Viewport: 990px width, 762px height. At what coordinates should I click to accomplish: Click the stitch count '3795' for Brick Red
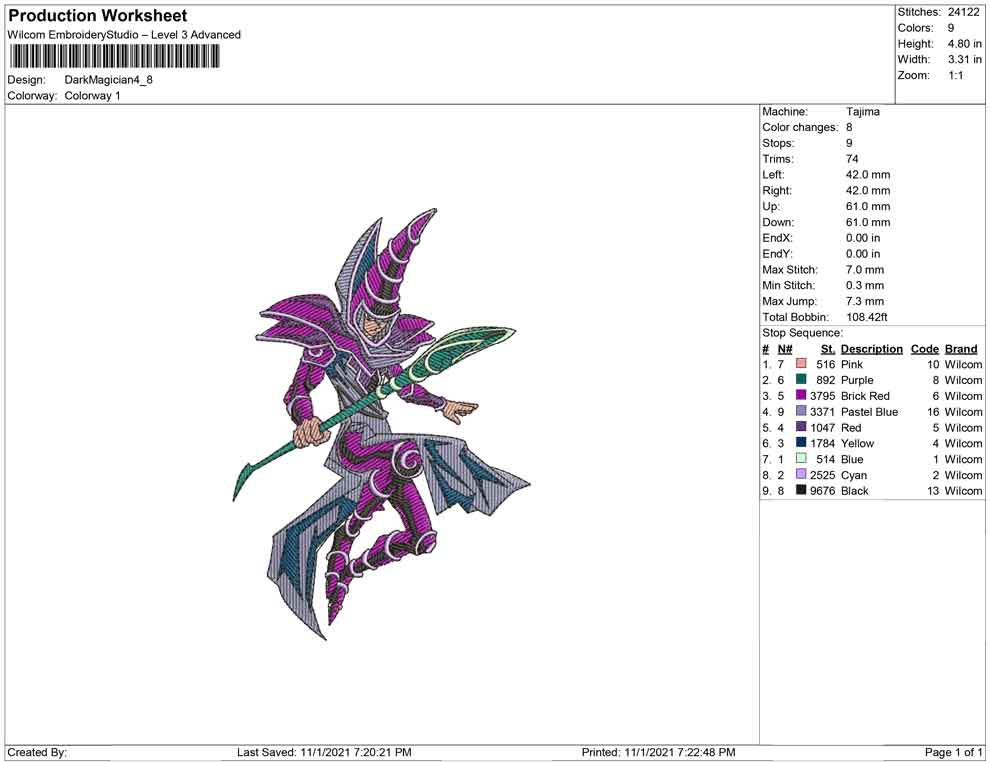click(823, 396)
